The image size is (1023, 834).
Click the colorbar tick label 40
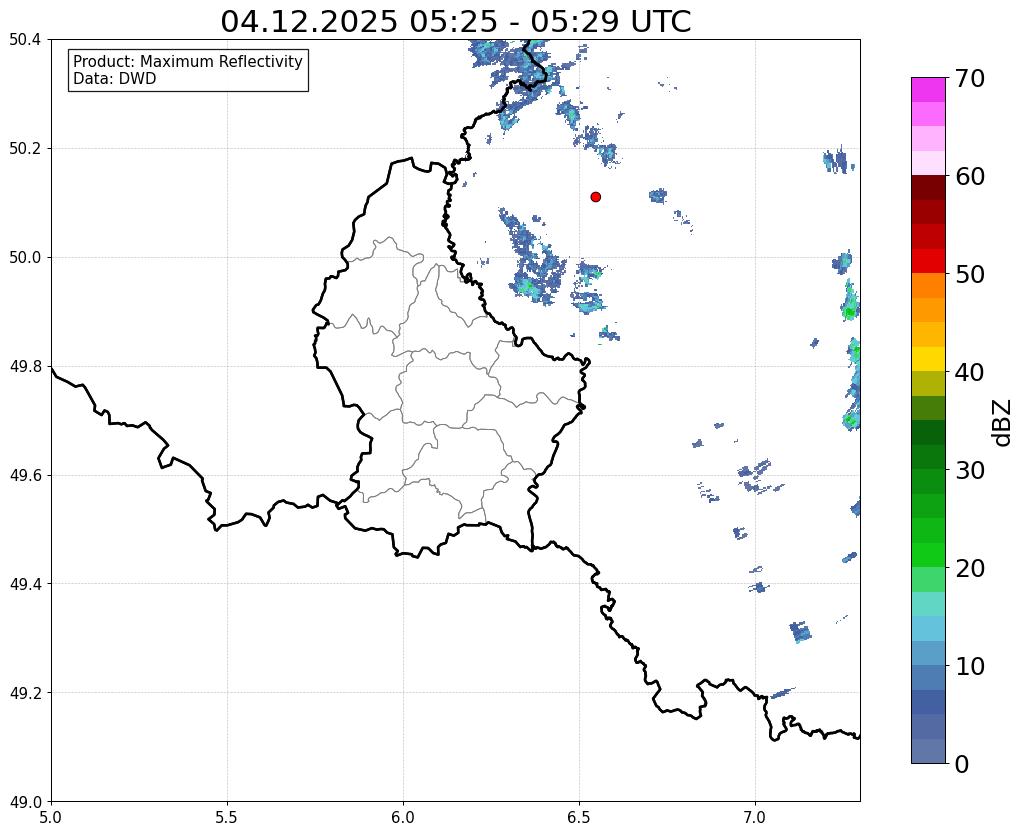pyautogui.click(x=969, y=372)
